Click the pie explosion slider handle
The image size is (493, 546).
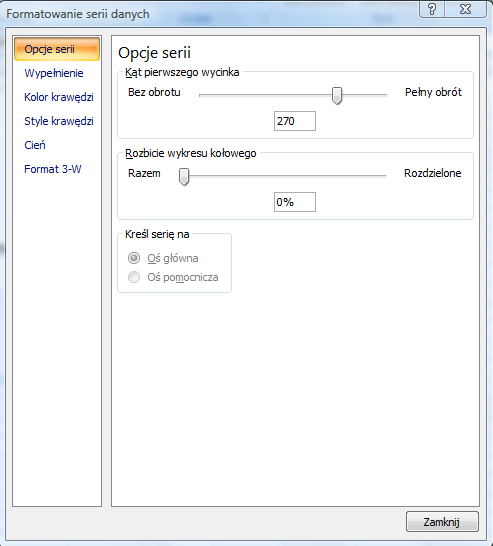(x=184, y=177)
